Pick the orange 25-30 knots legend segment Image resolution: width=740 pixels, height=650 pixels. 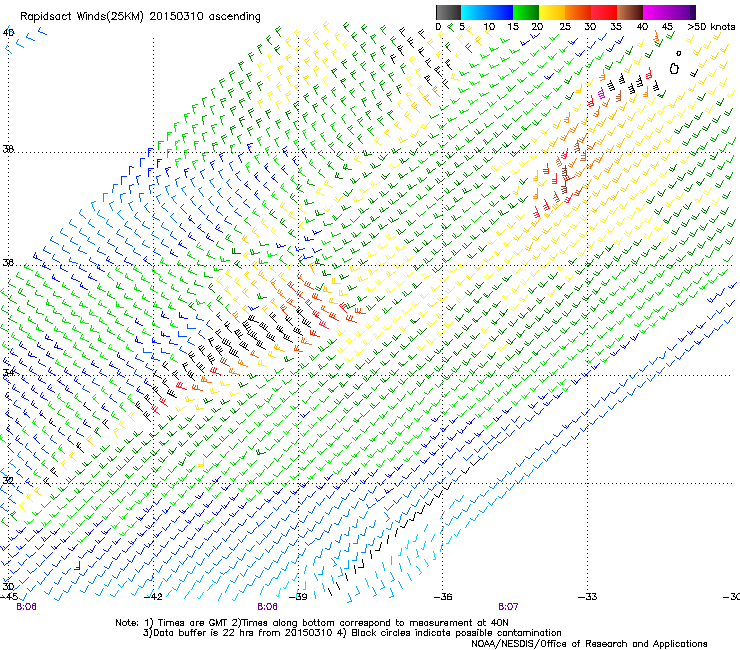tap(578, 12)
